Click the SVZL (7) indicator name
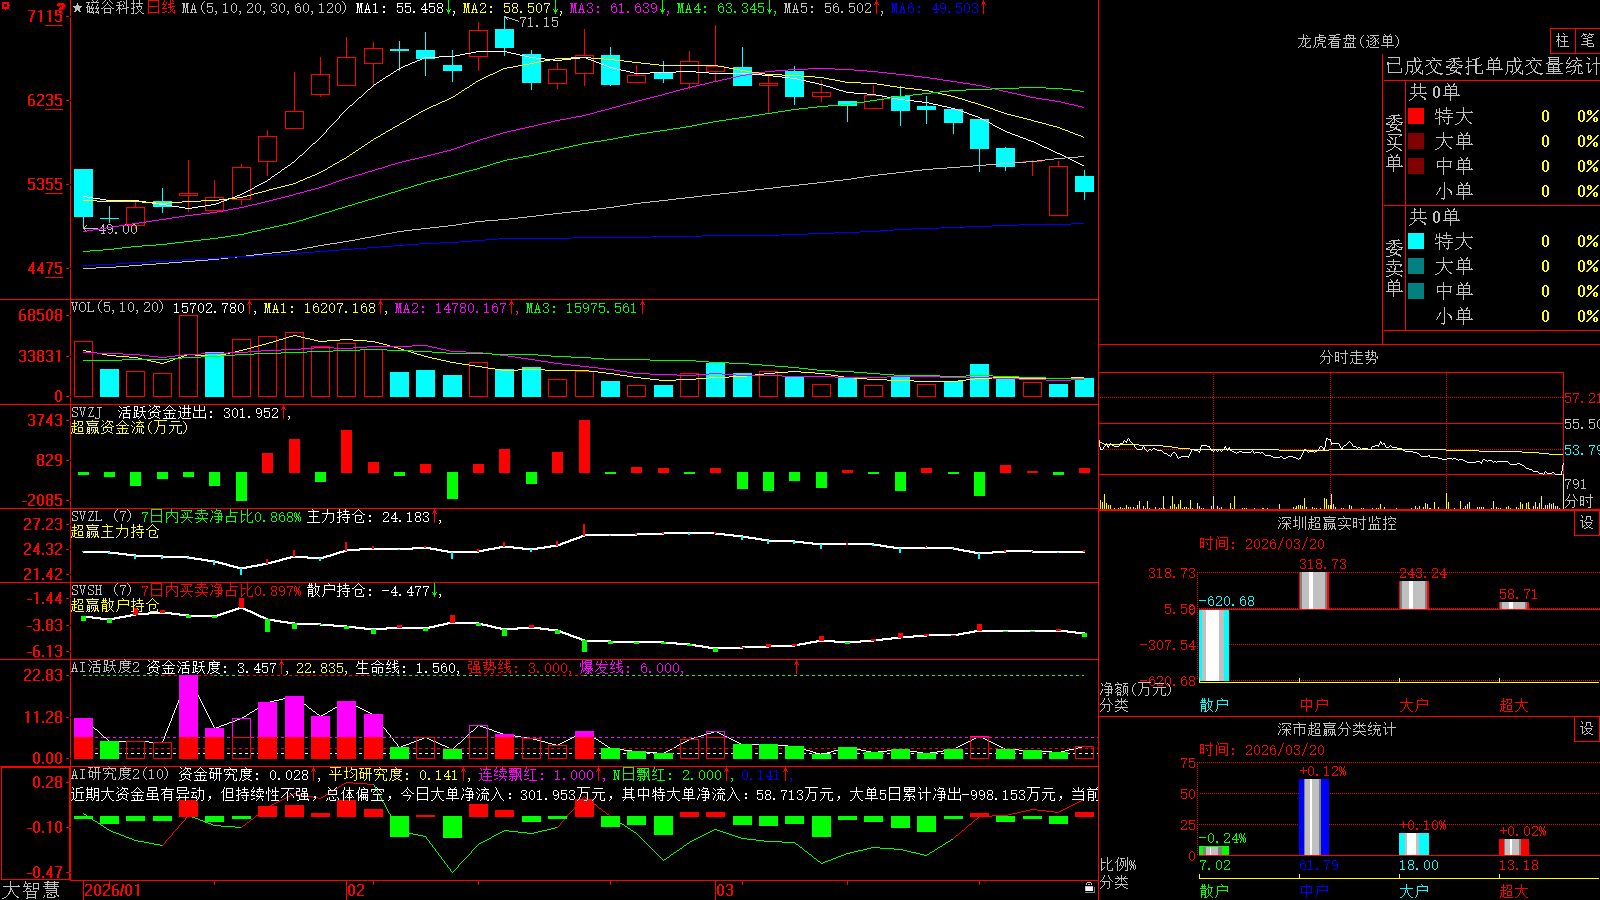The width and height of the screenshot is (1600, 900). (x=101, y=516)
